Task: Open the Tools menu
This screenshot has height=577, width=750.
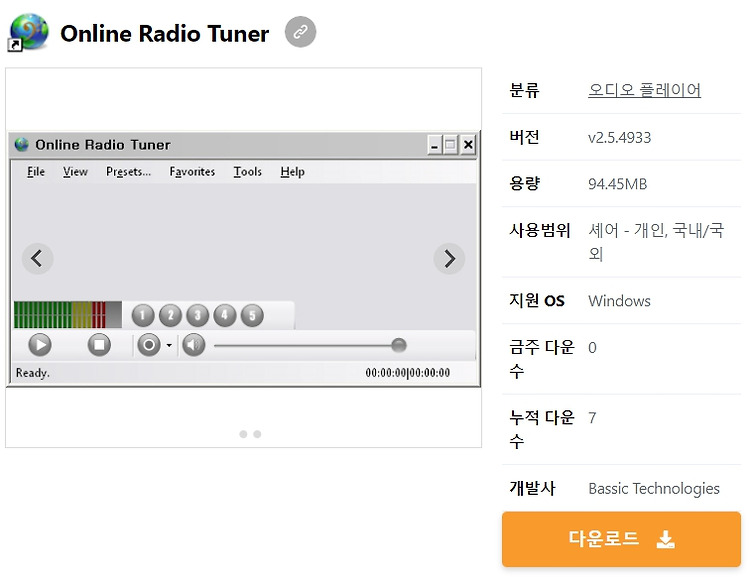Action: click(247, 172)
